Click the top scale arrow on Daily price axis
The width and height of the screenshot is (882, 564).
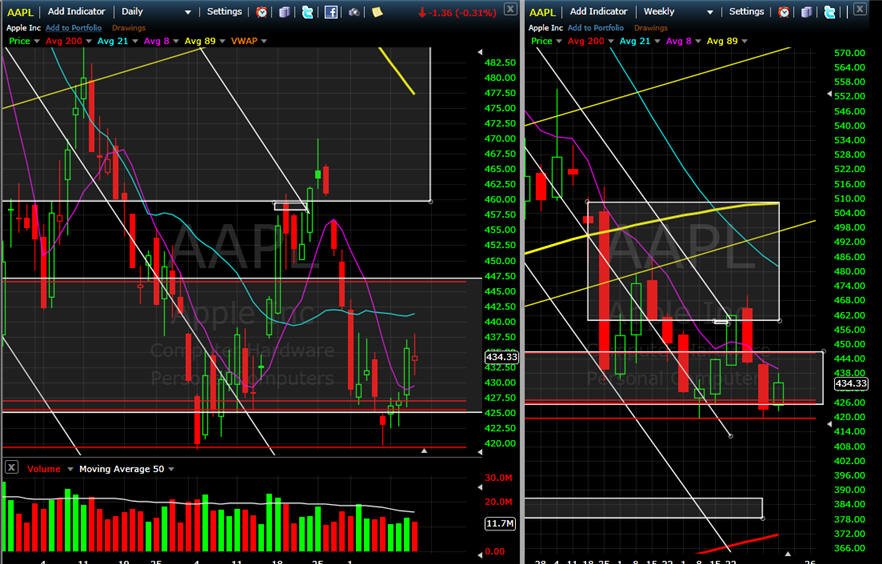click(x=480, y=52)
